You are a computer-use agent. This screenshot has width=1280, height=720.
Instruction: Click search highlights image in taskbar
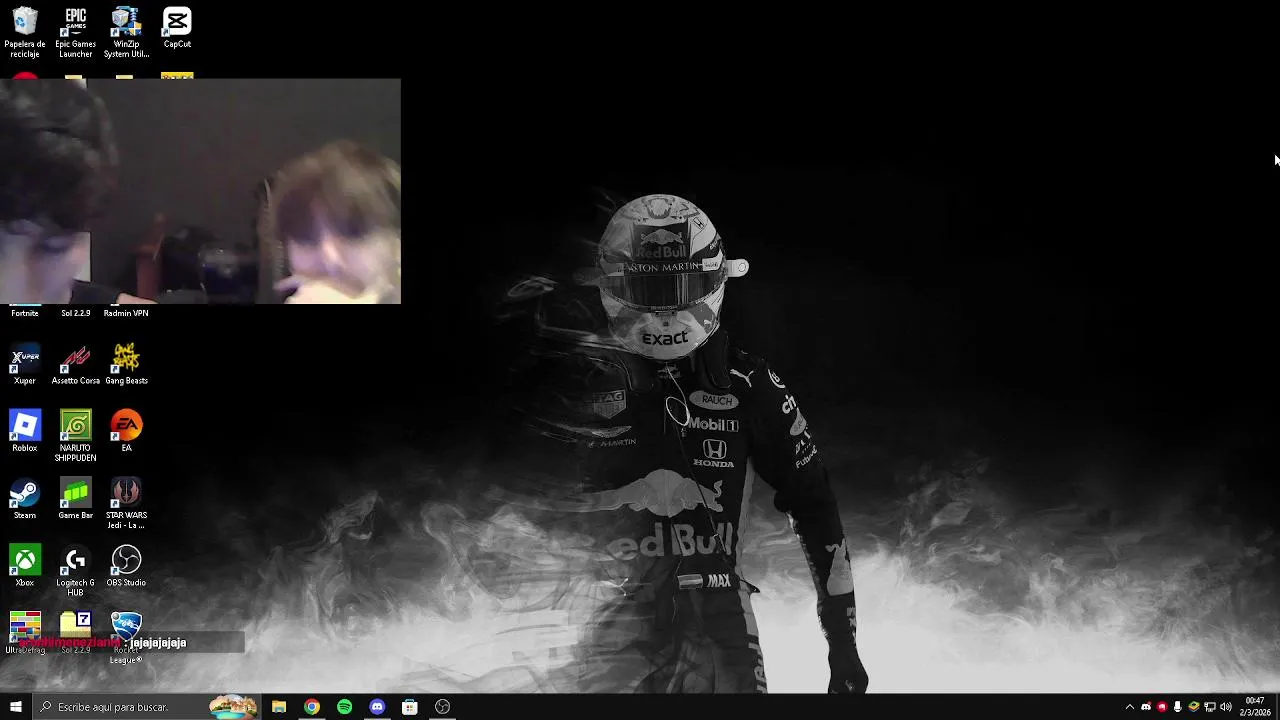(x=233, y=707)
